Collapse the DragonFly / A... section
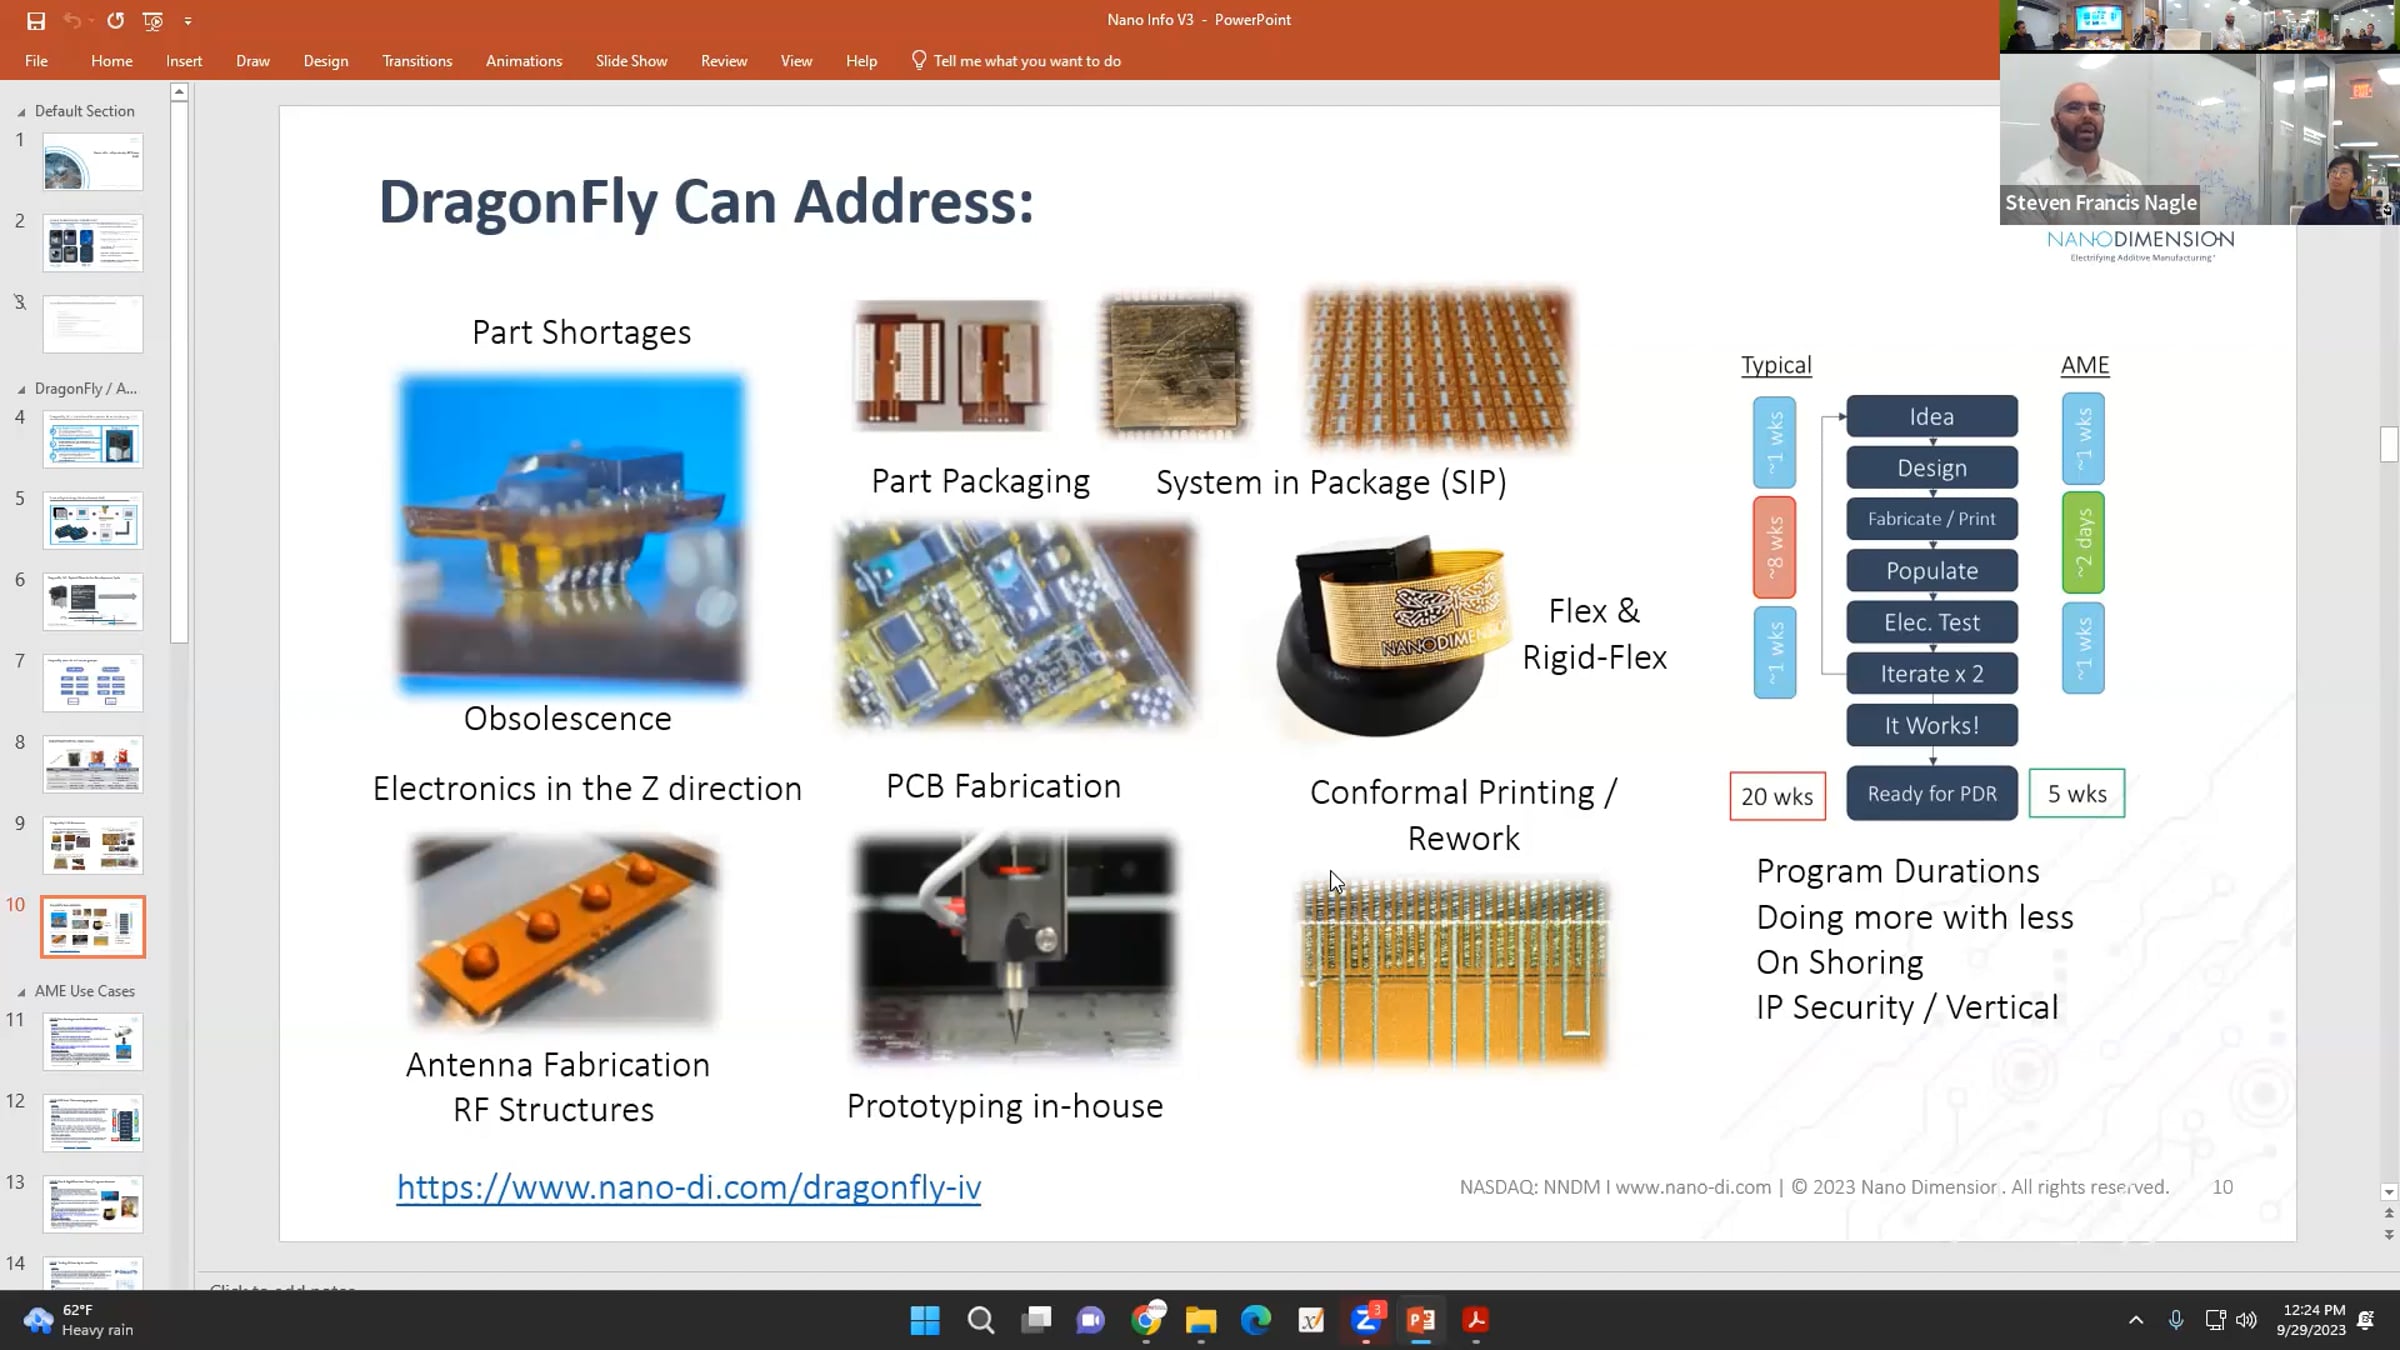The image size is (2400, 1350). [21, 390]
